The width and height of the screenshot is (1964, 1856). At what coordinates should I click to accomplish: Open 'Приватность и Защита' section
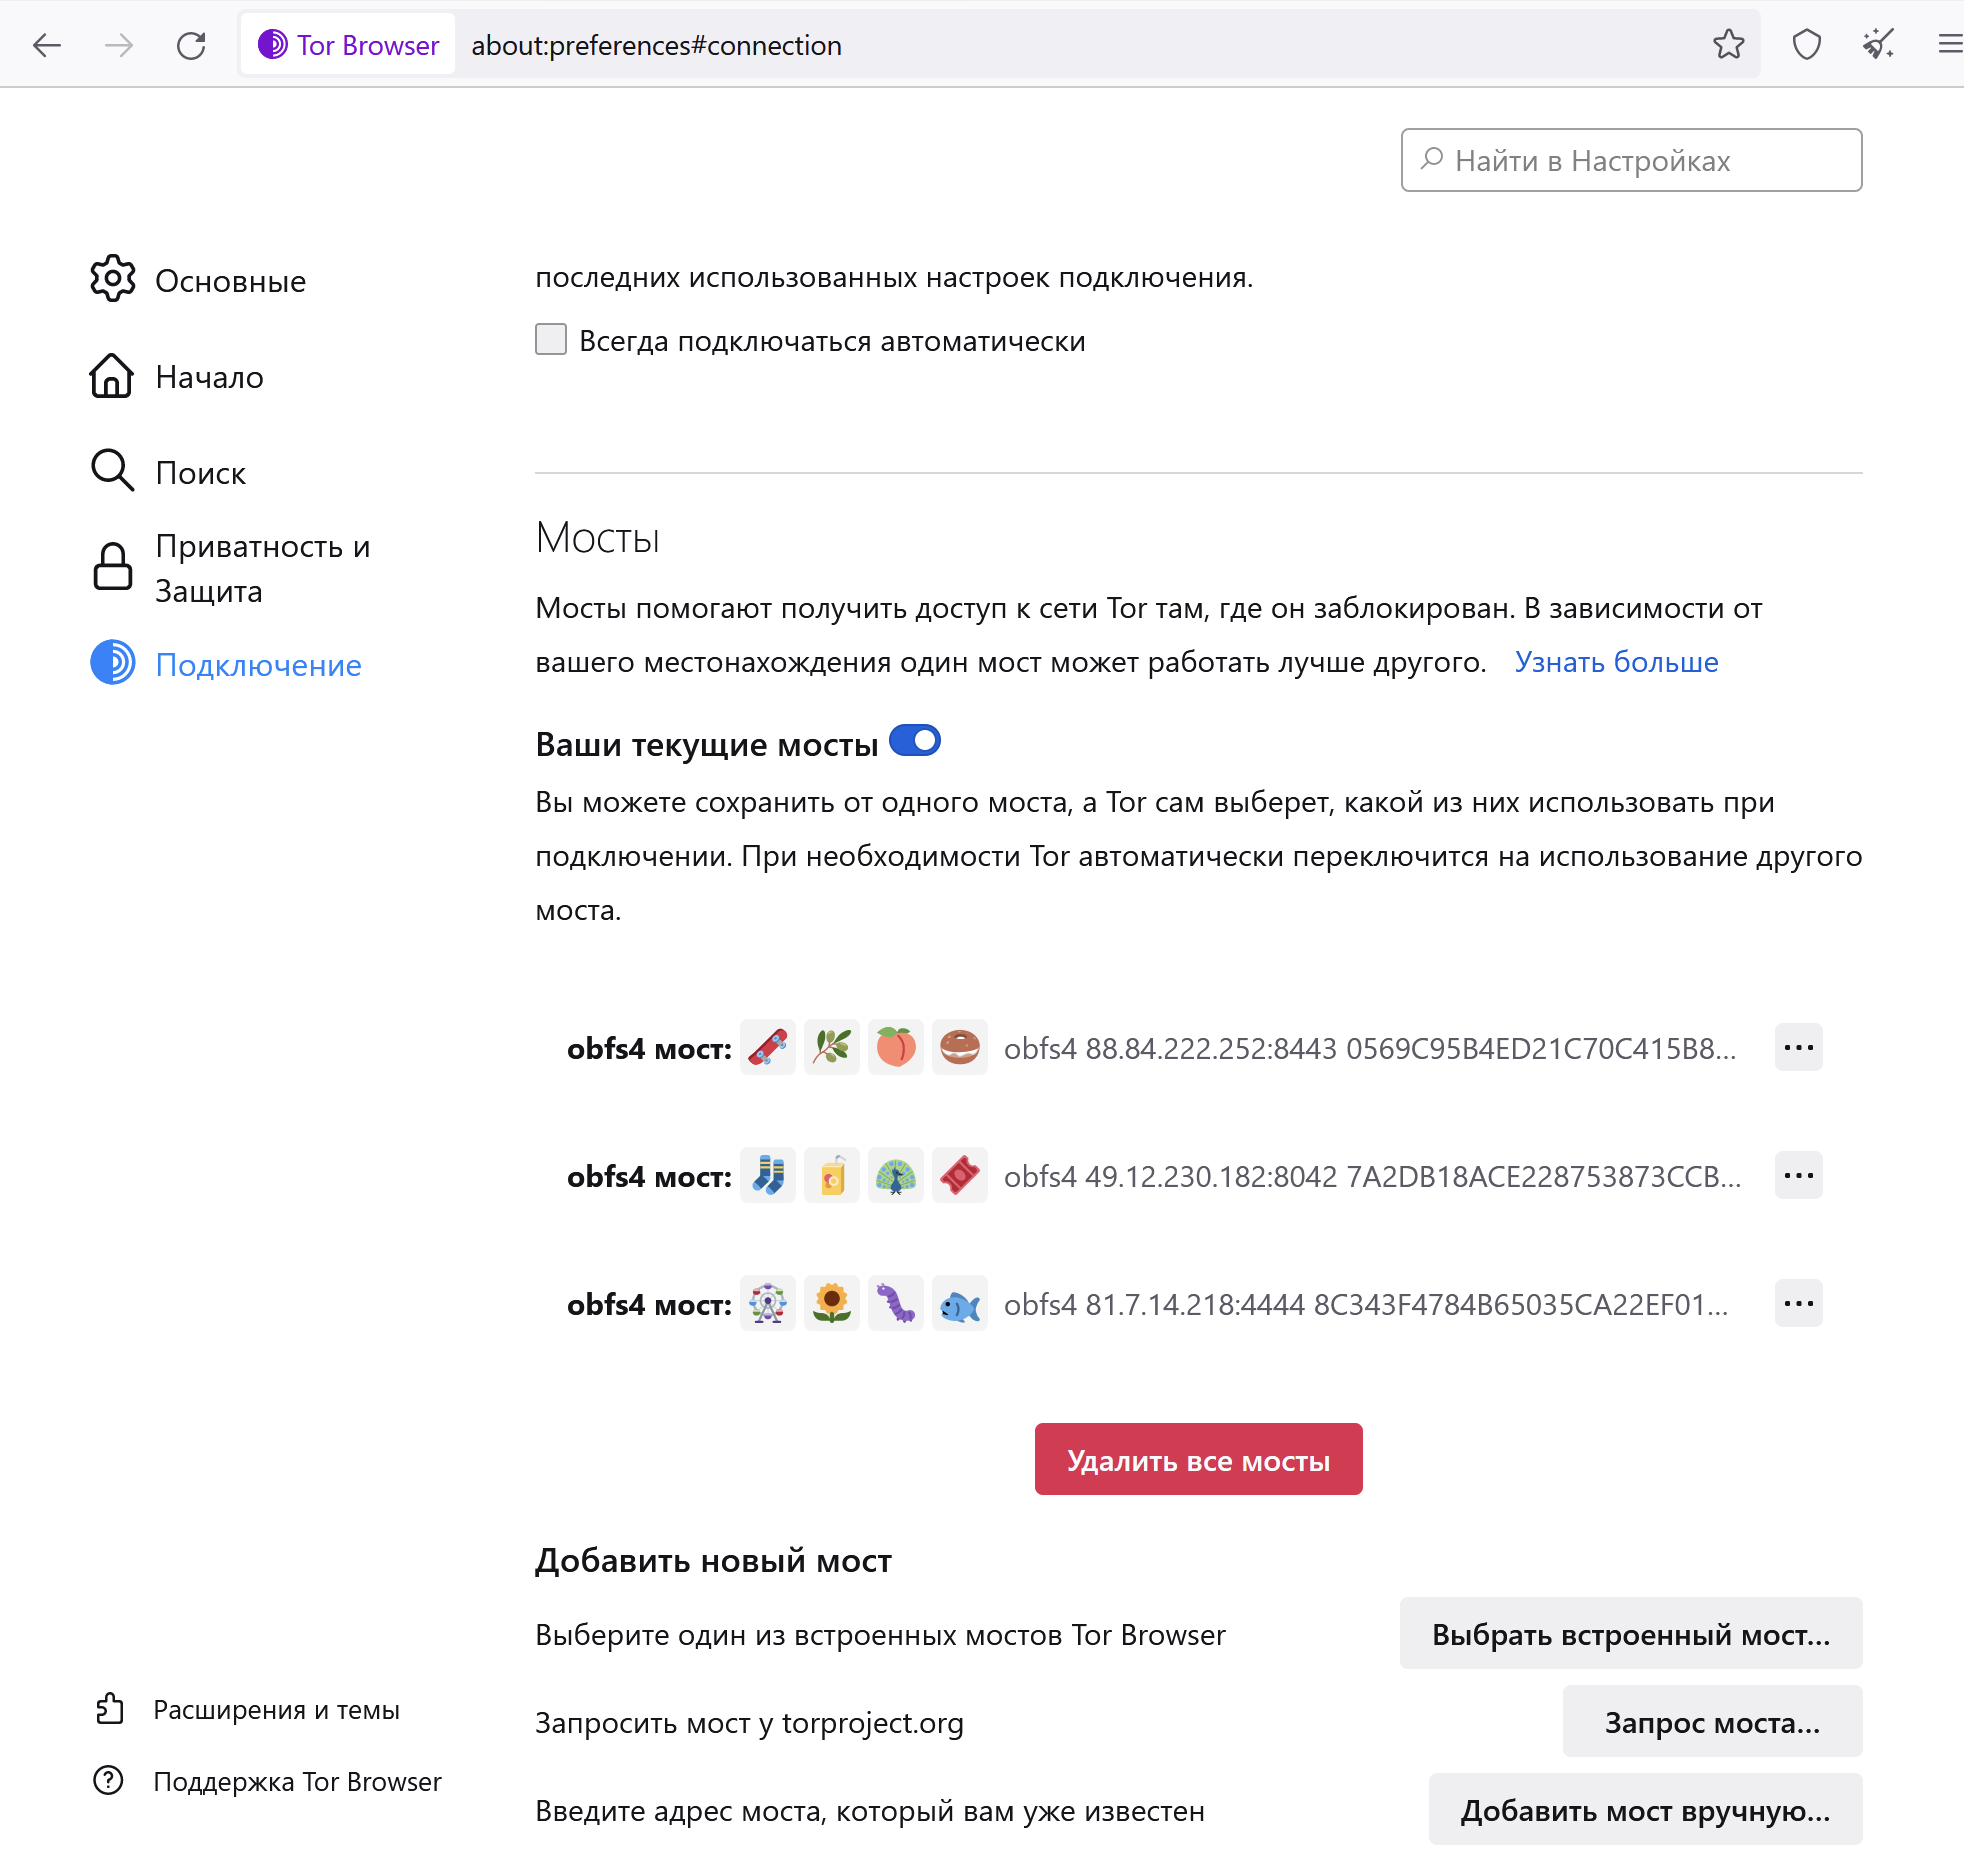tap(262, 568)
